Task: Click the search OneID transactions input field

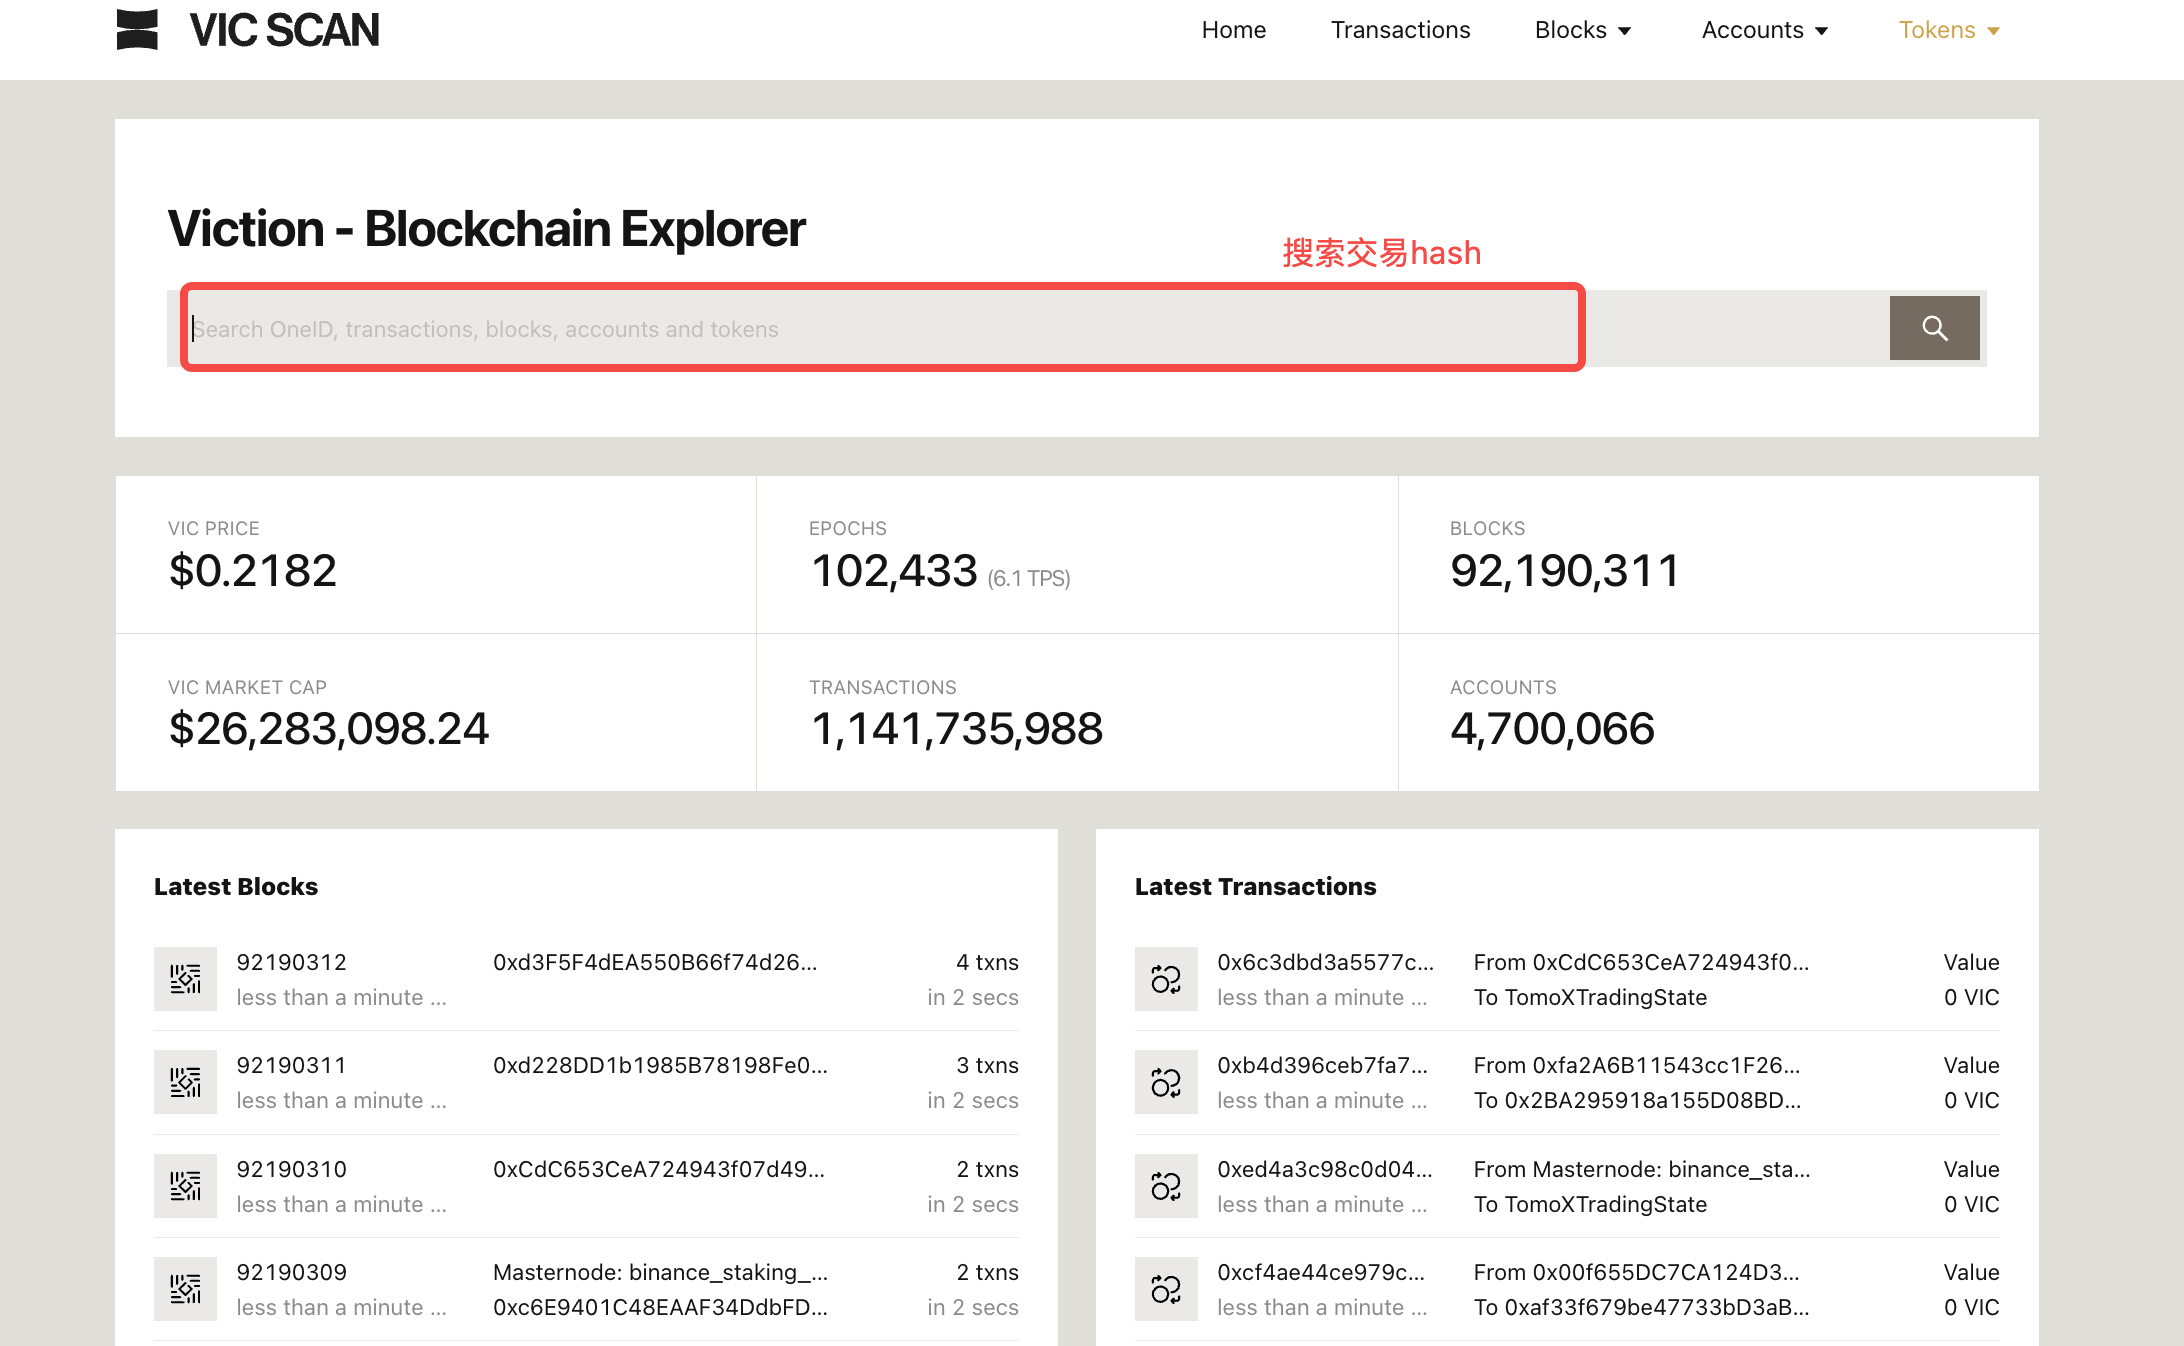Action: (880, 329)
